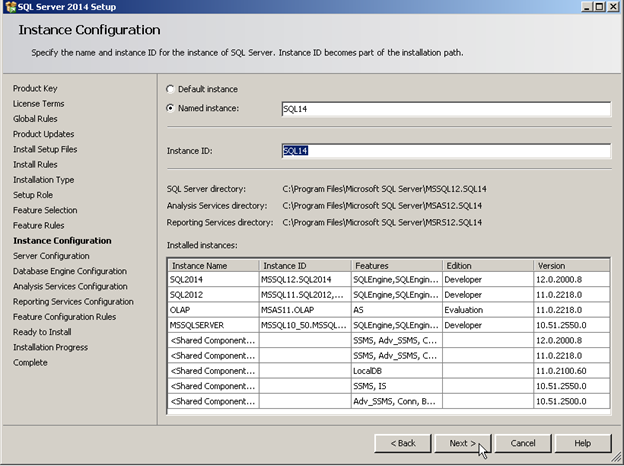Screen dimensions: 624x466
Task: Click the LocalDB features cell
Action: (x=397, y=371)
